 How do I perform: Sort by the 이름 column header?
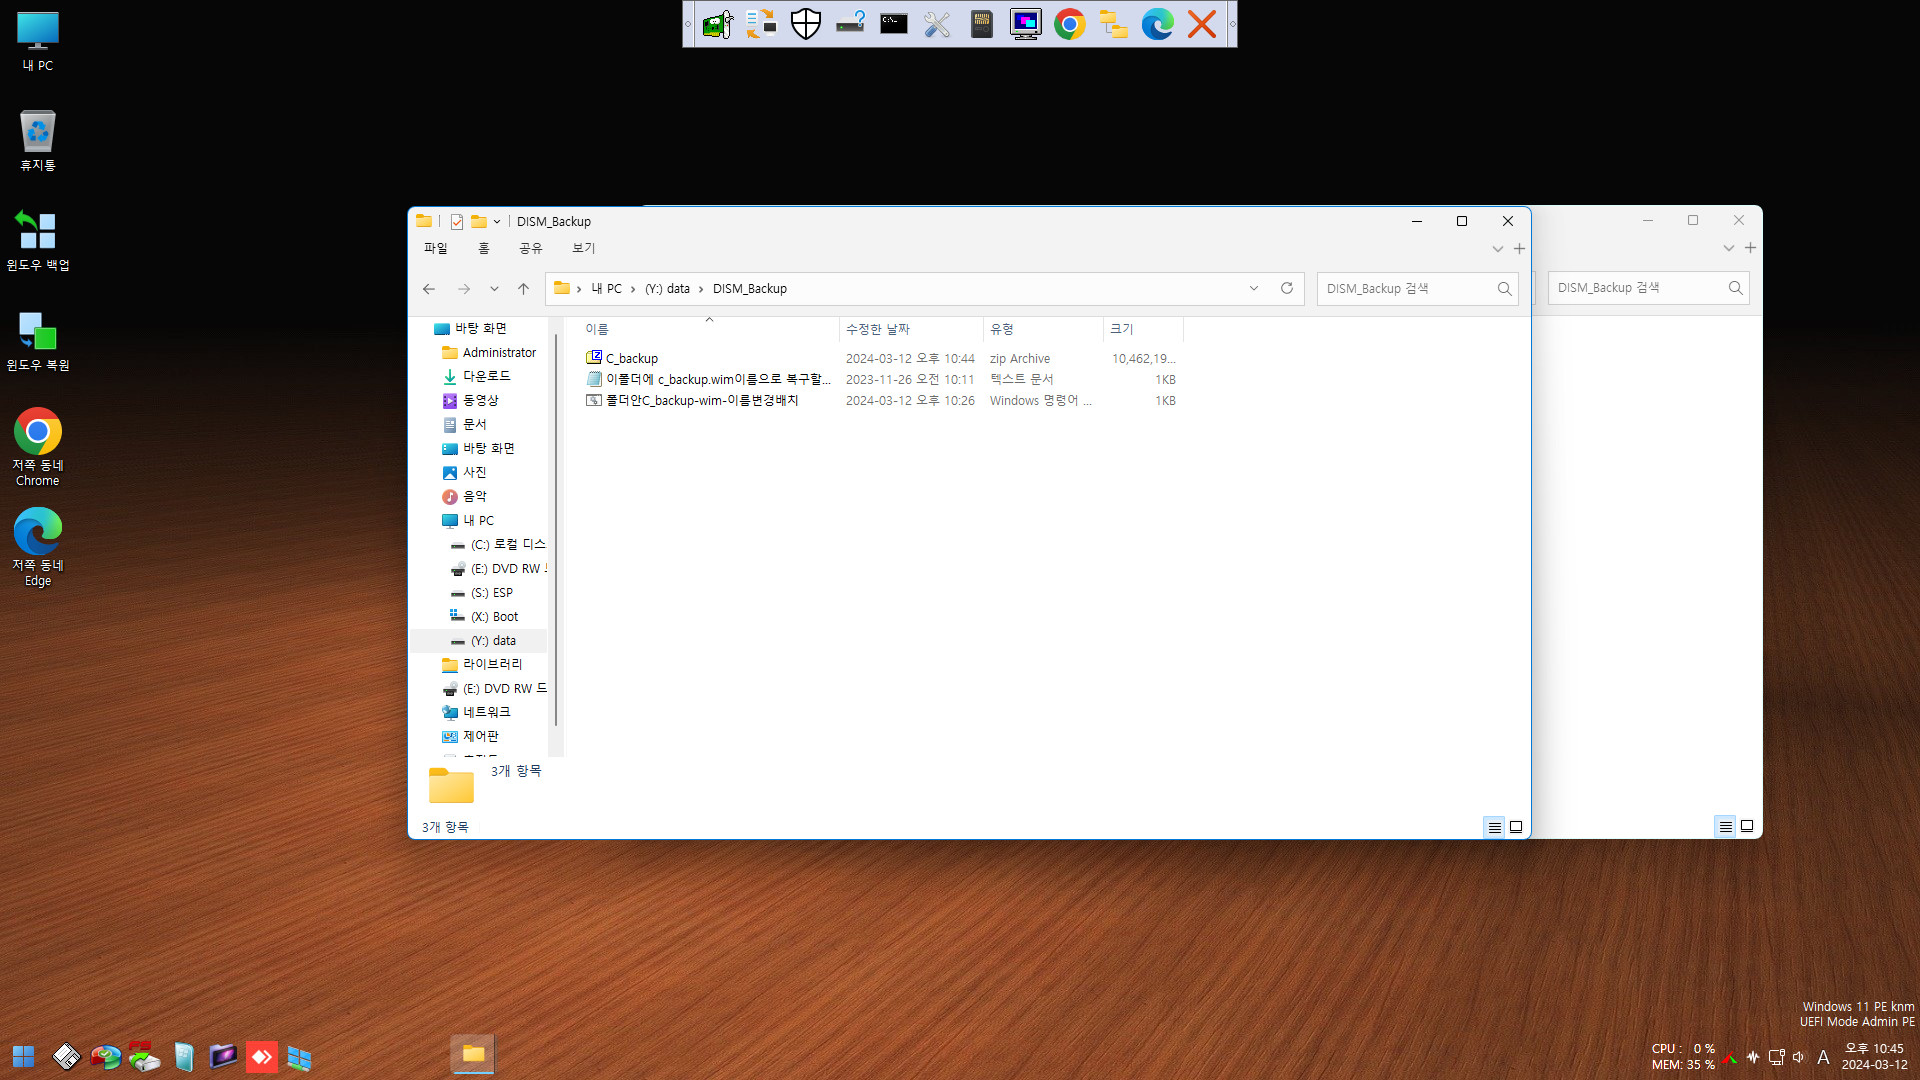709,329
